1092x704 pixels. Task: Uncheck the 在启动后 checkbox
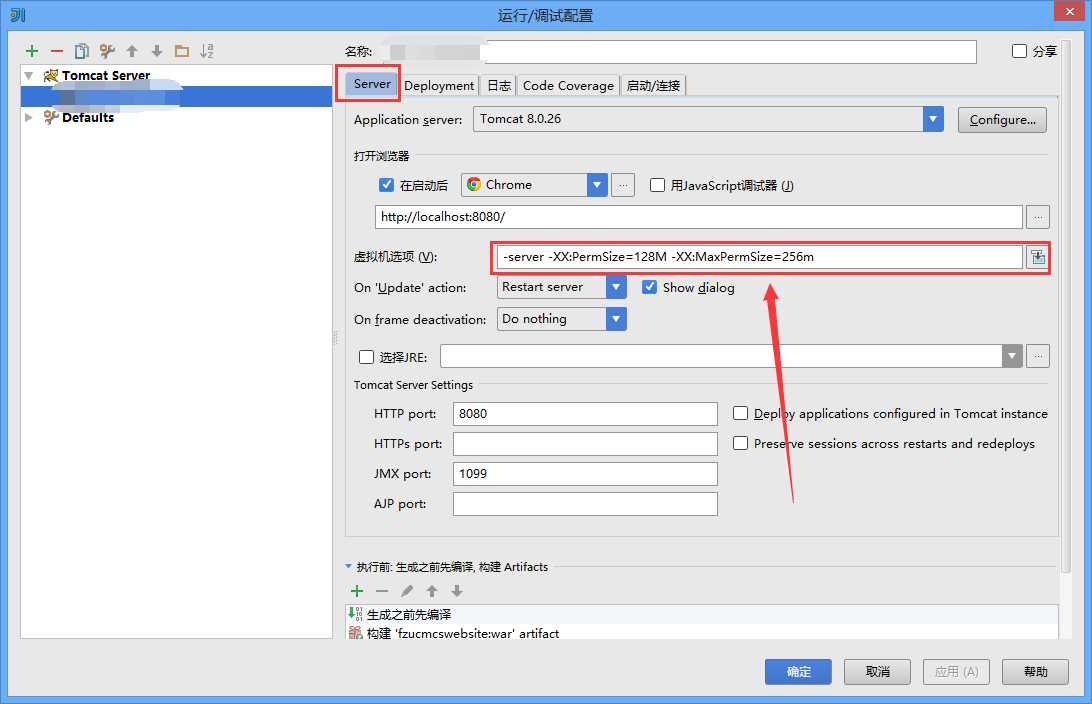387,185
